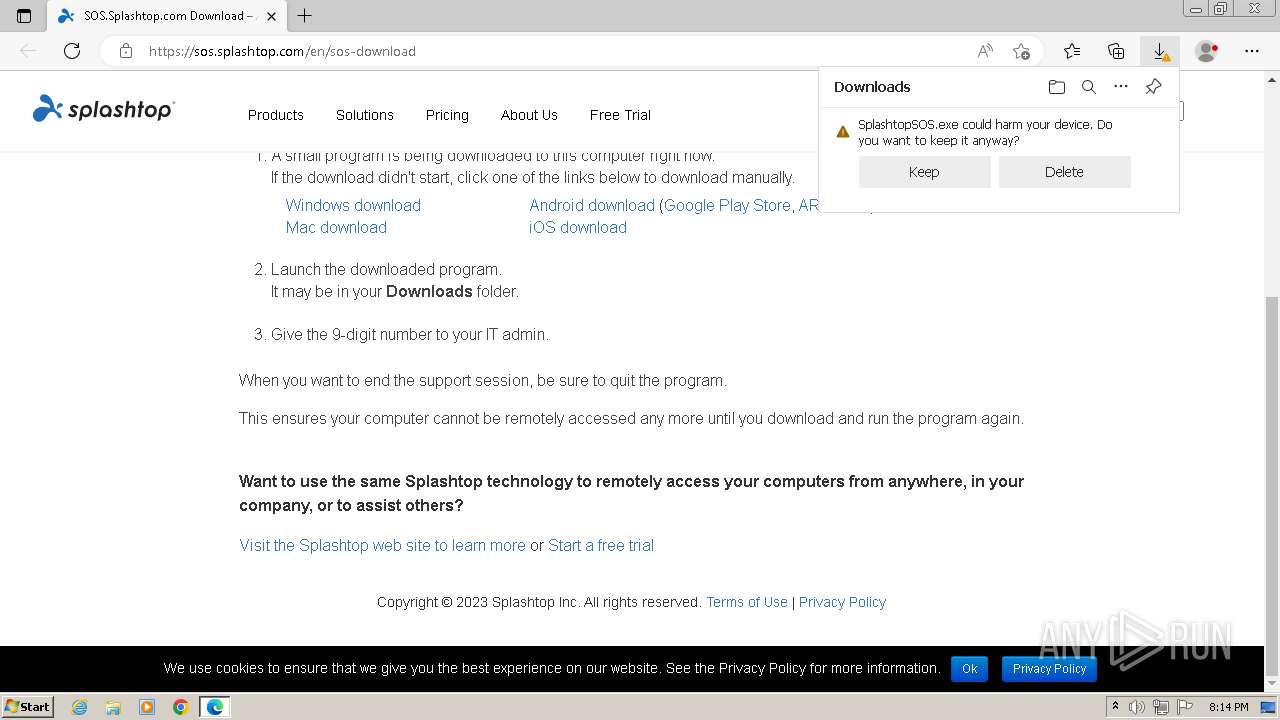
Task: Visit the Splashtop web site link
Action: [382, 545]
